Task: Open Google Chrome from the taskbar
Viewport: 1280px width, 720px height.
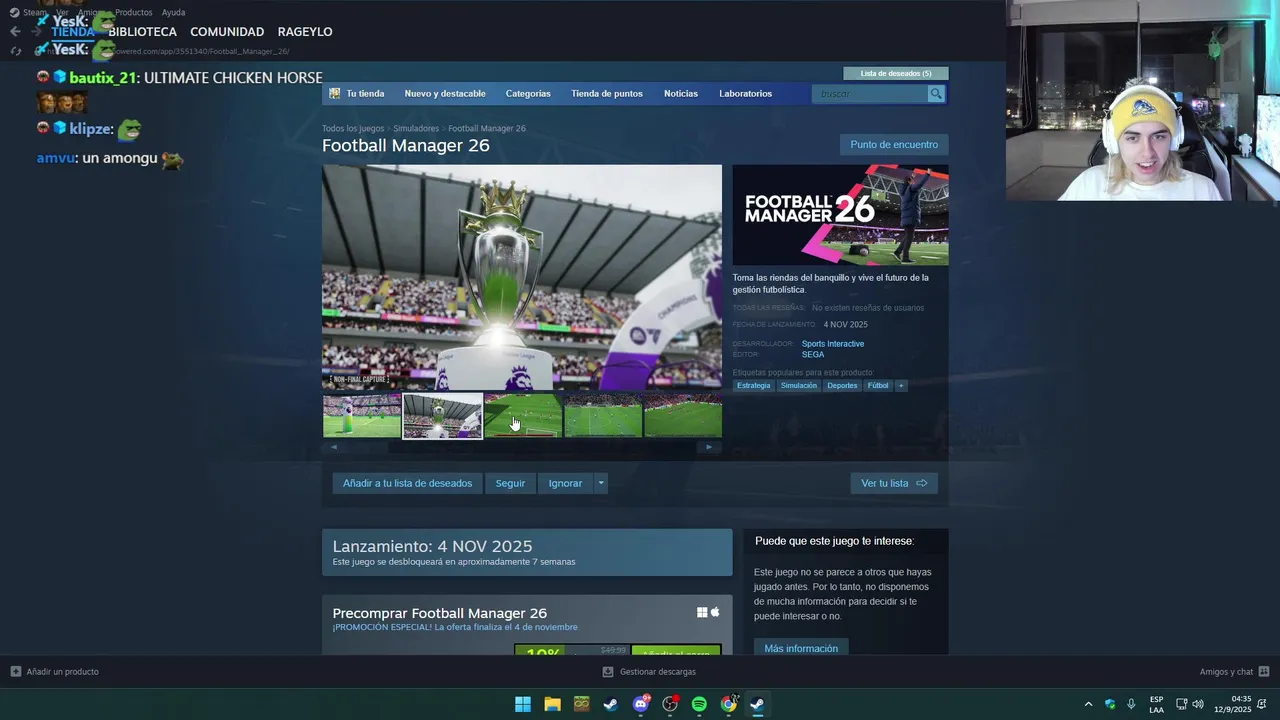Action: pyautogui.click(x=729, y=704)
